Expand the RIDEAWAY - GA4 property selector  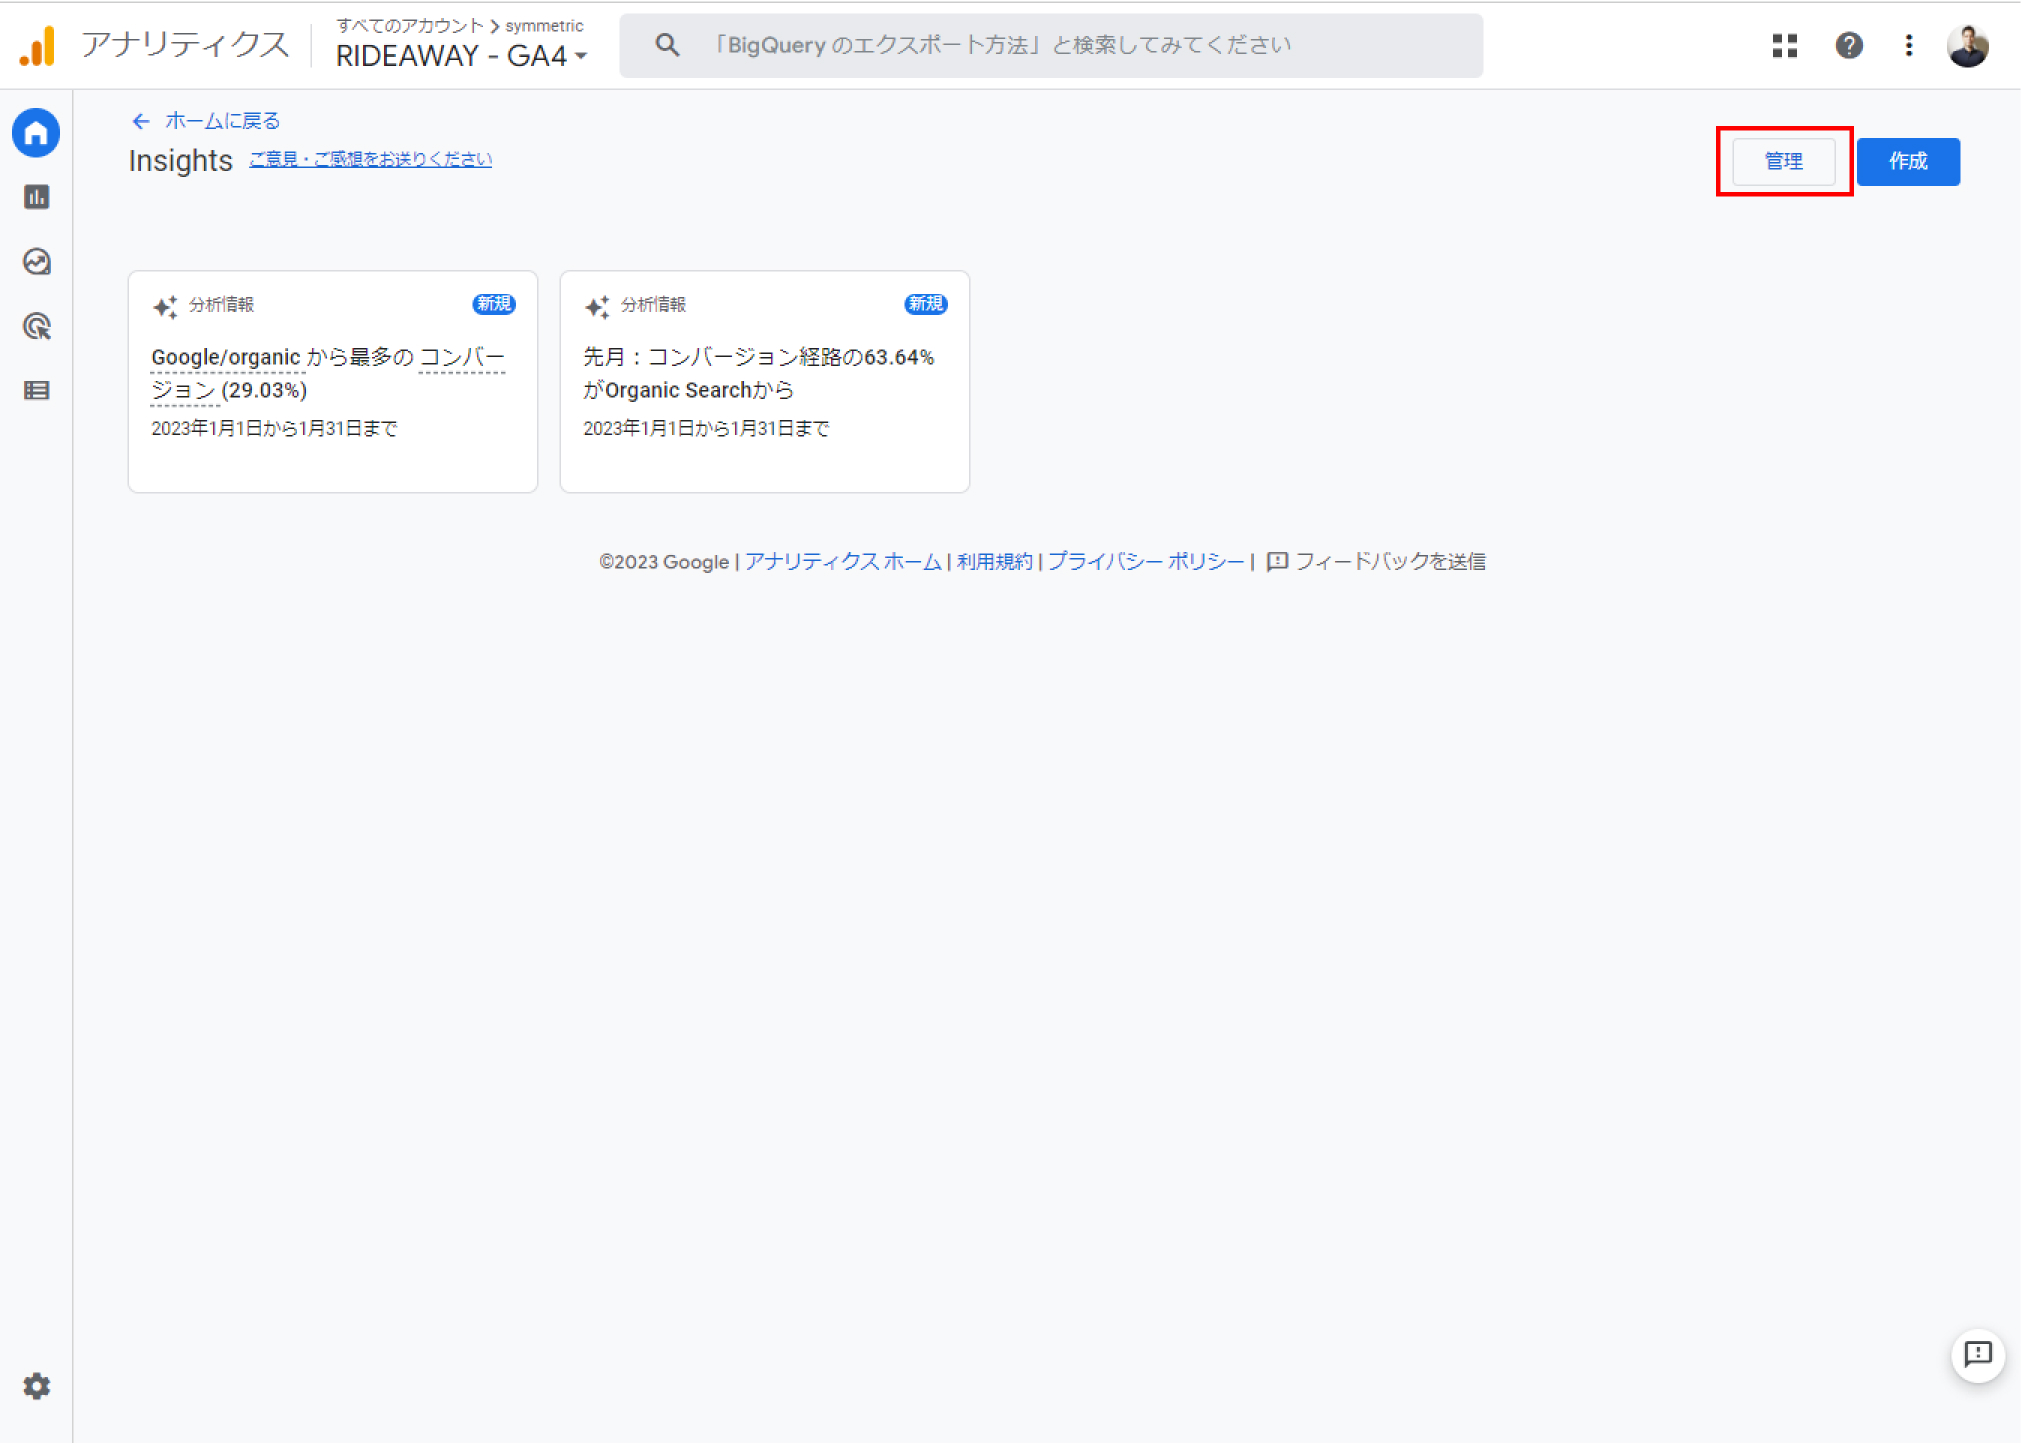click(461, 56)
